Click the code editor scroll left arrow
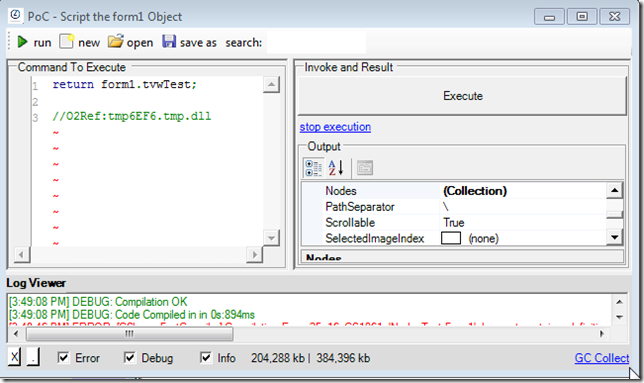 21,255
